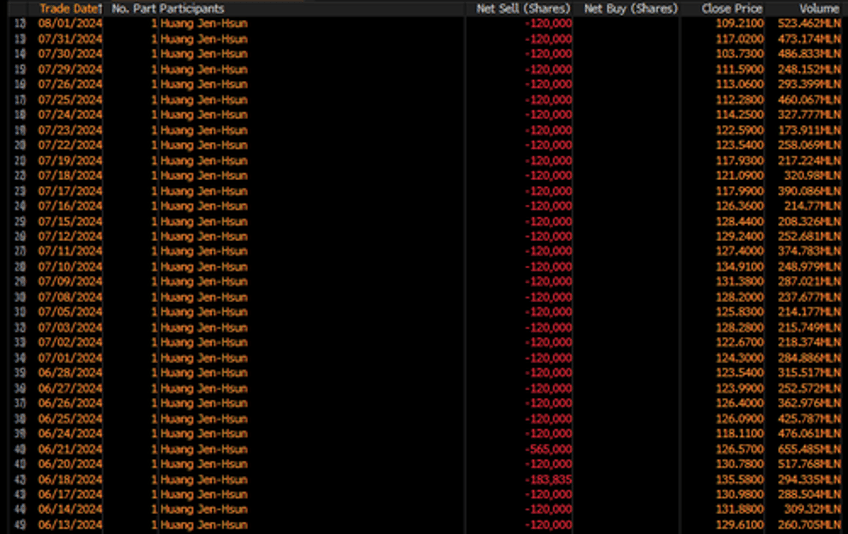Click volume 173.911MLN
Image resolution: width=848 pixels, height=534 pixels.
[810, 130]
